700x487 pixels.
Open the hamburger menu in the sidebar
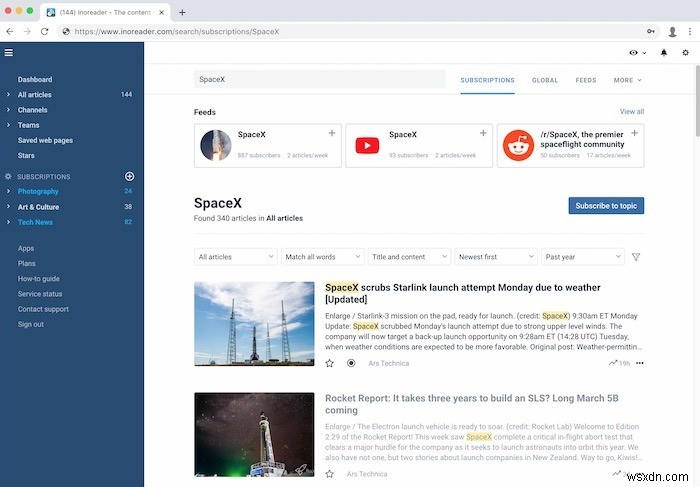9,53
